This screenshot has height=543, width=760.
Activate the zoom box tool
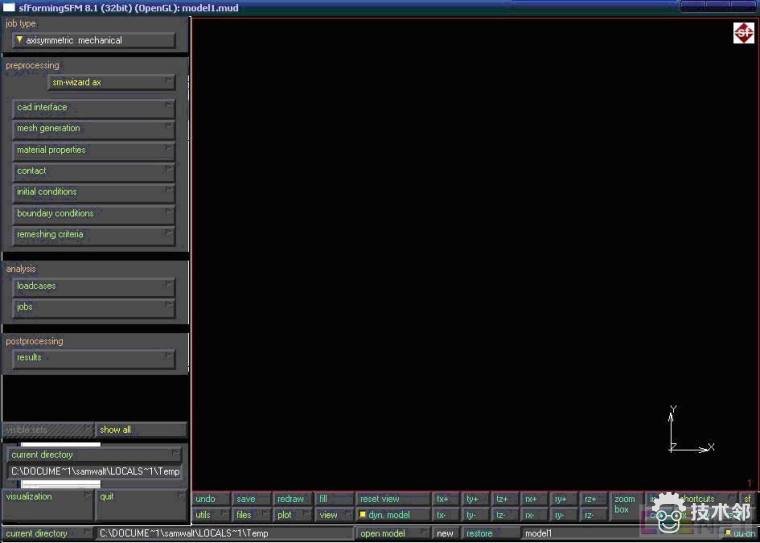[x=625, y=505]
